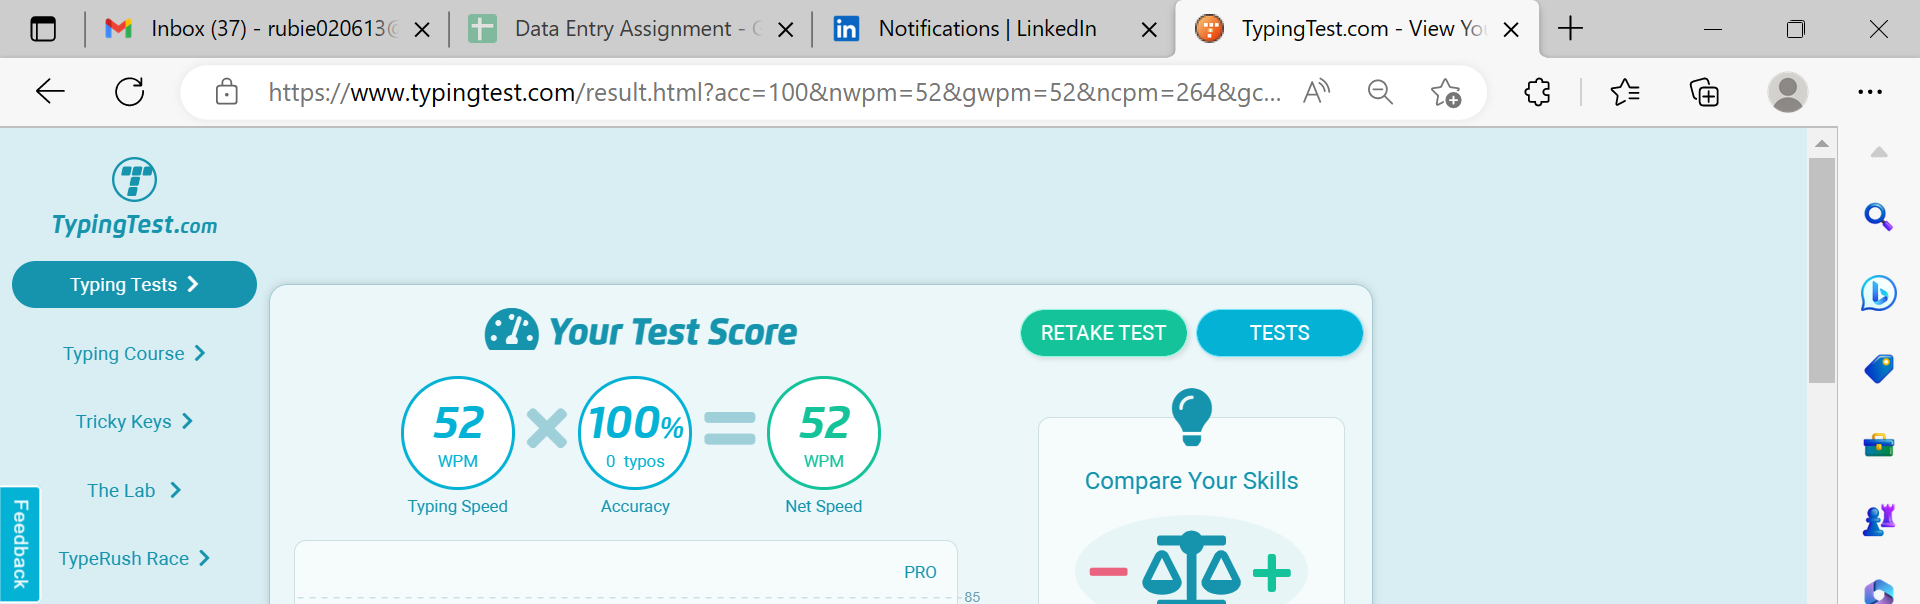Click the PRO label on the chart
This screenshot has height=604, width=1920.
(x=920, y=572)
